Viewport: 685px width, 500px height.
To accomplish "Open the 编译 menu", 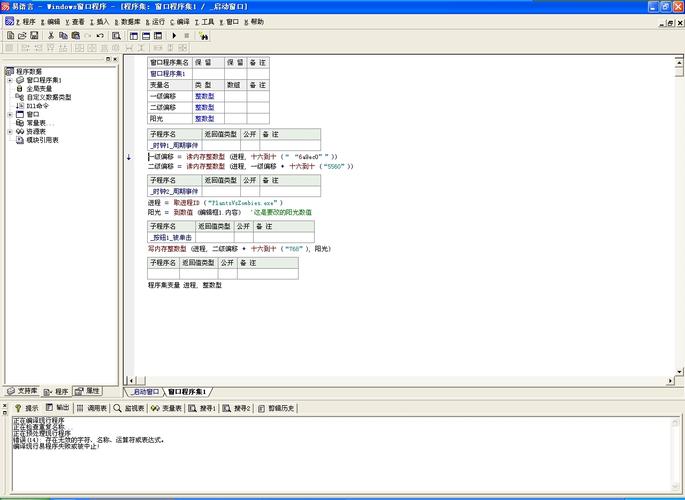I will point(180,21).
